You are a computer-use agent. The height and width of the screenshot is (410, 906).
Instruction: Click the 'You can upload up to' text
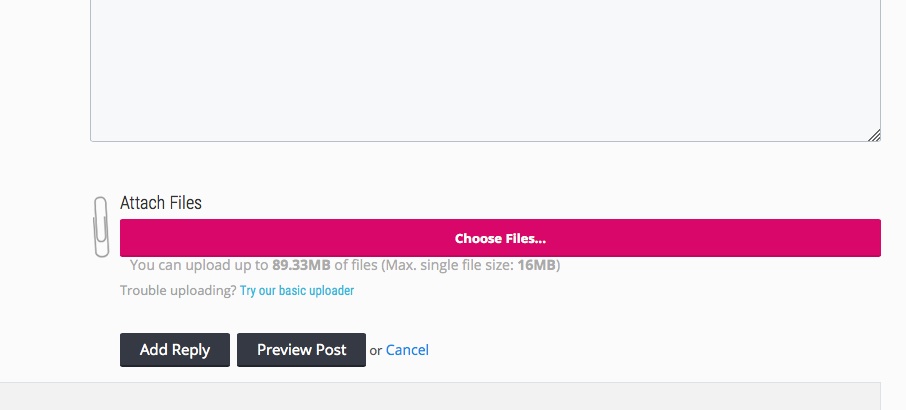click(x=199, y=265)
